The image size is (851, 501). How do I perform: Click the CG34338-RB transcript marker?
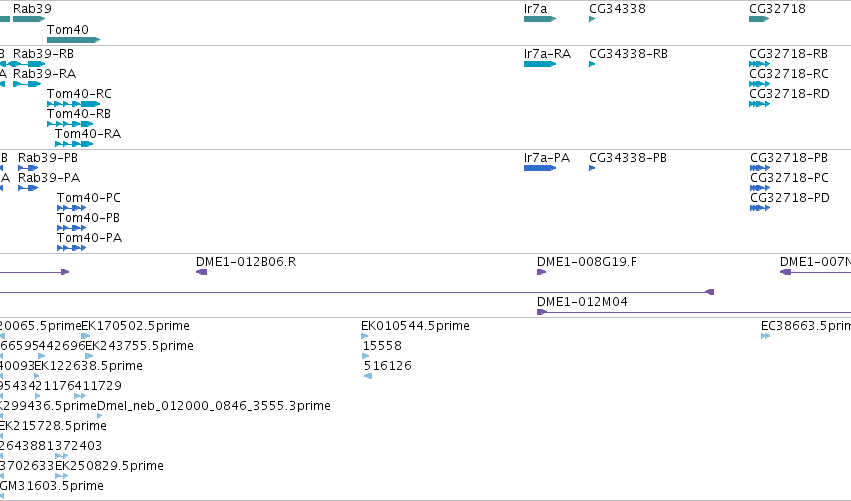(592, 64)
